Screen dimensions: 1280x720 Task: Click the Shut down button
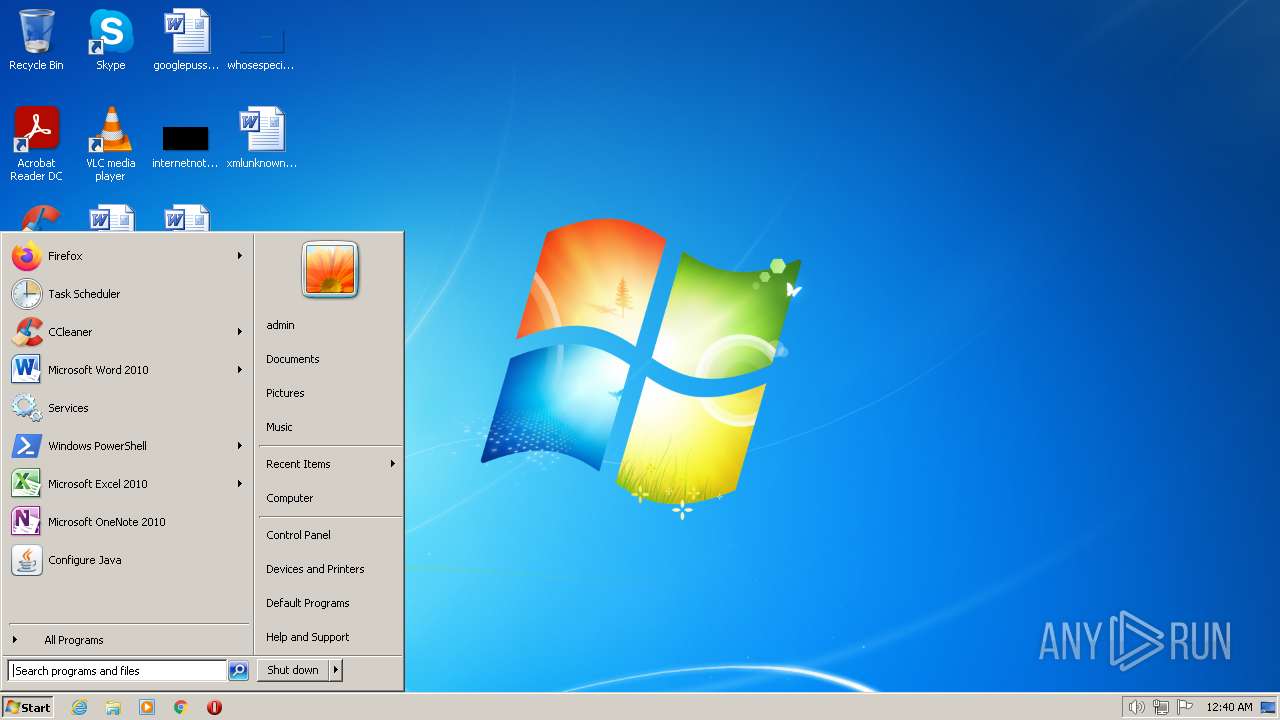pos(293,670)
